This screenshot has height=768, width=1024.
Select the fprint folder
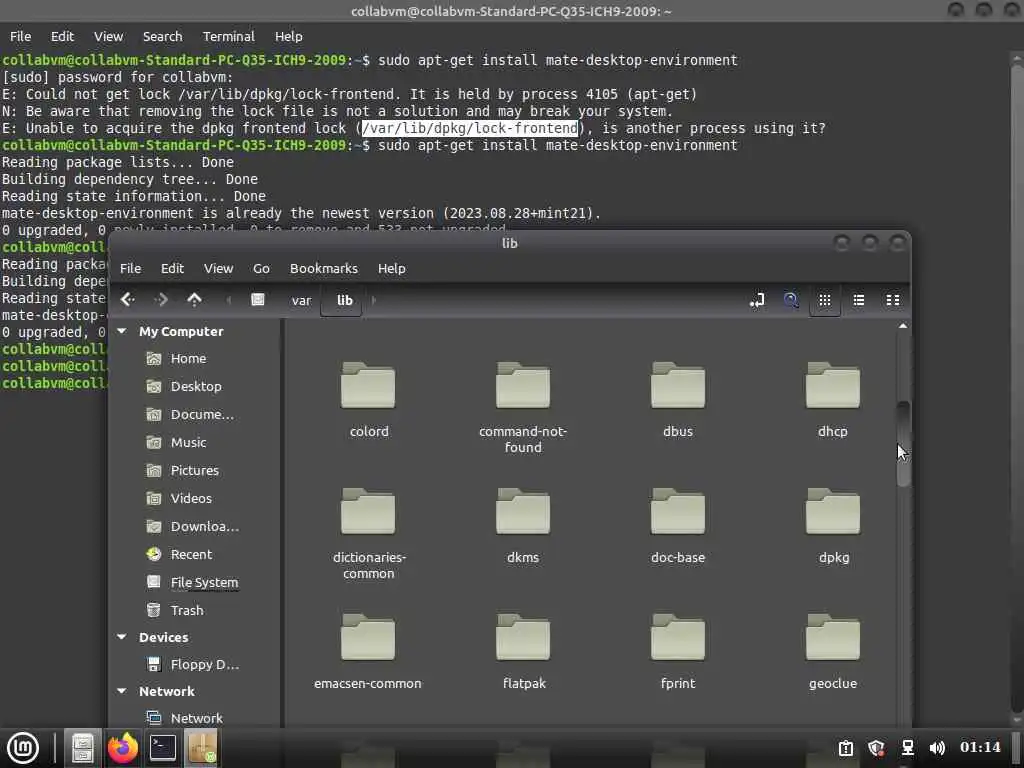[678, 652]
